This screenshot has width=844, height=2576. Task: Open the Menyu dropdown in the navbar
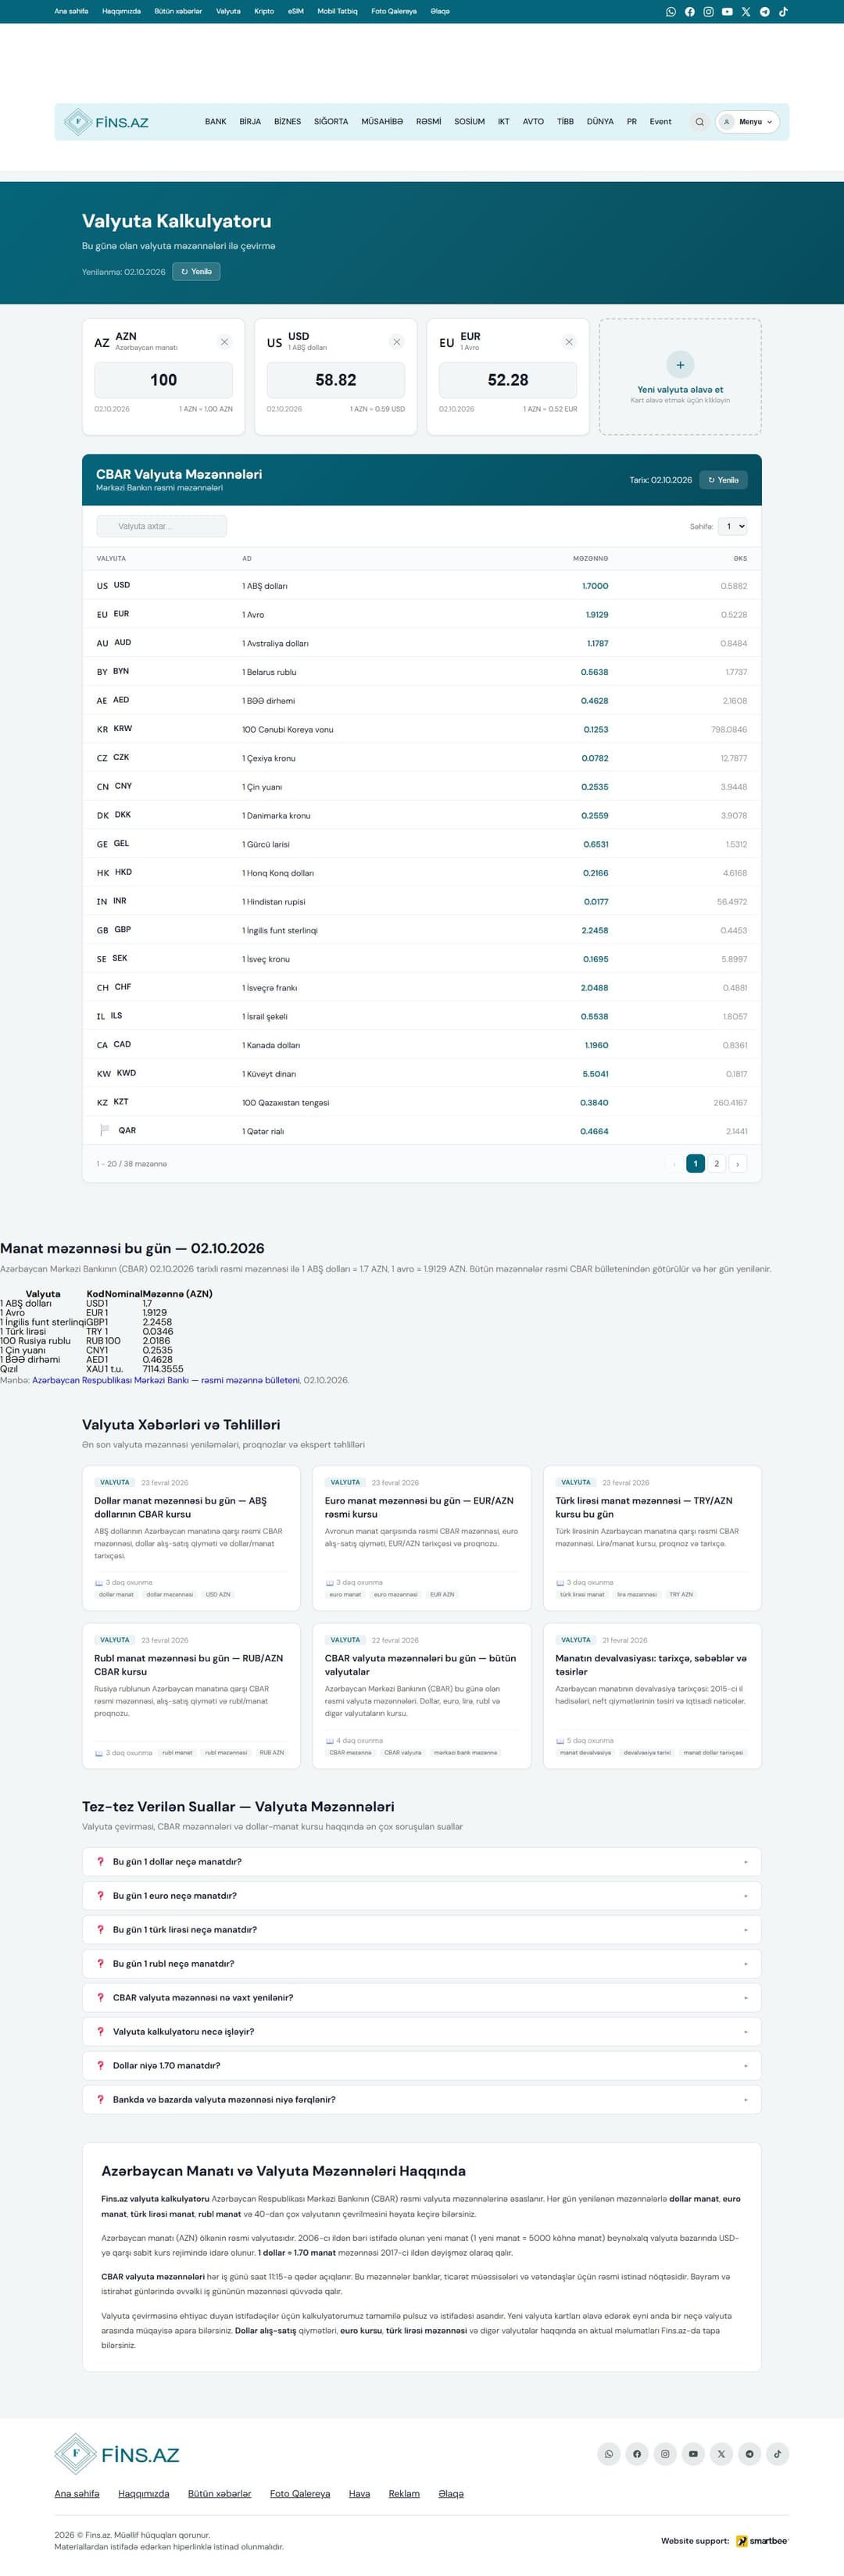(747, 122)
